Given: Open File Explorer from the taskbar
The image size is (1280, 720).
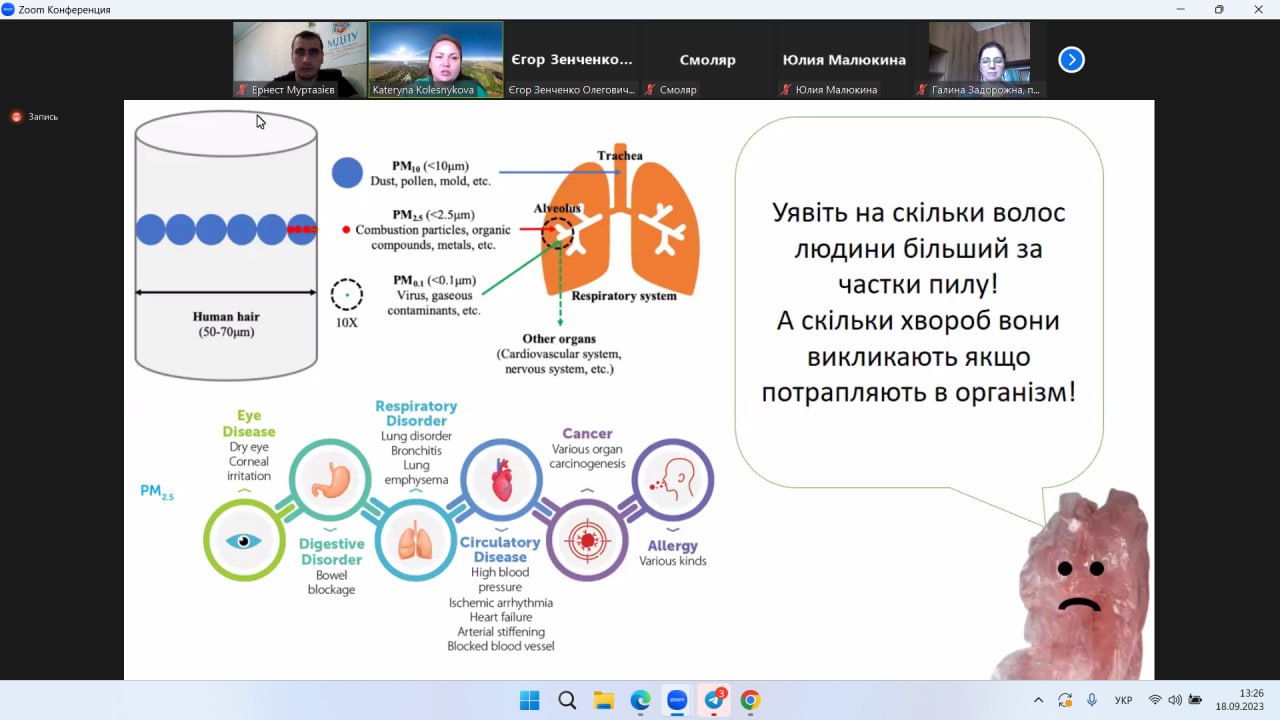Looking at the screenshot, I should (603, 700).
